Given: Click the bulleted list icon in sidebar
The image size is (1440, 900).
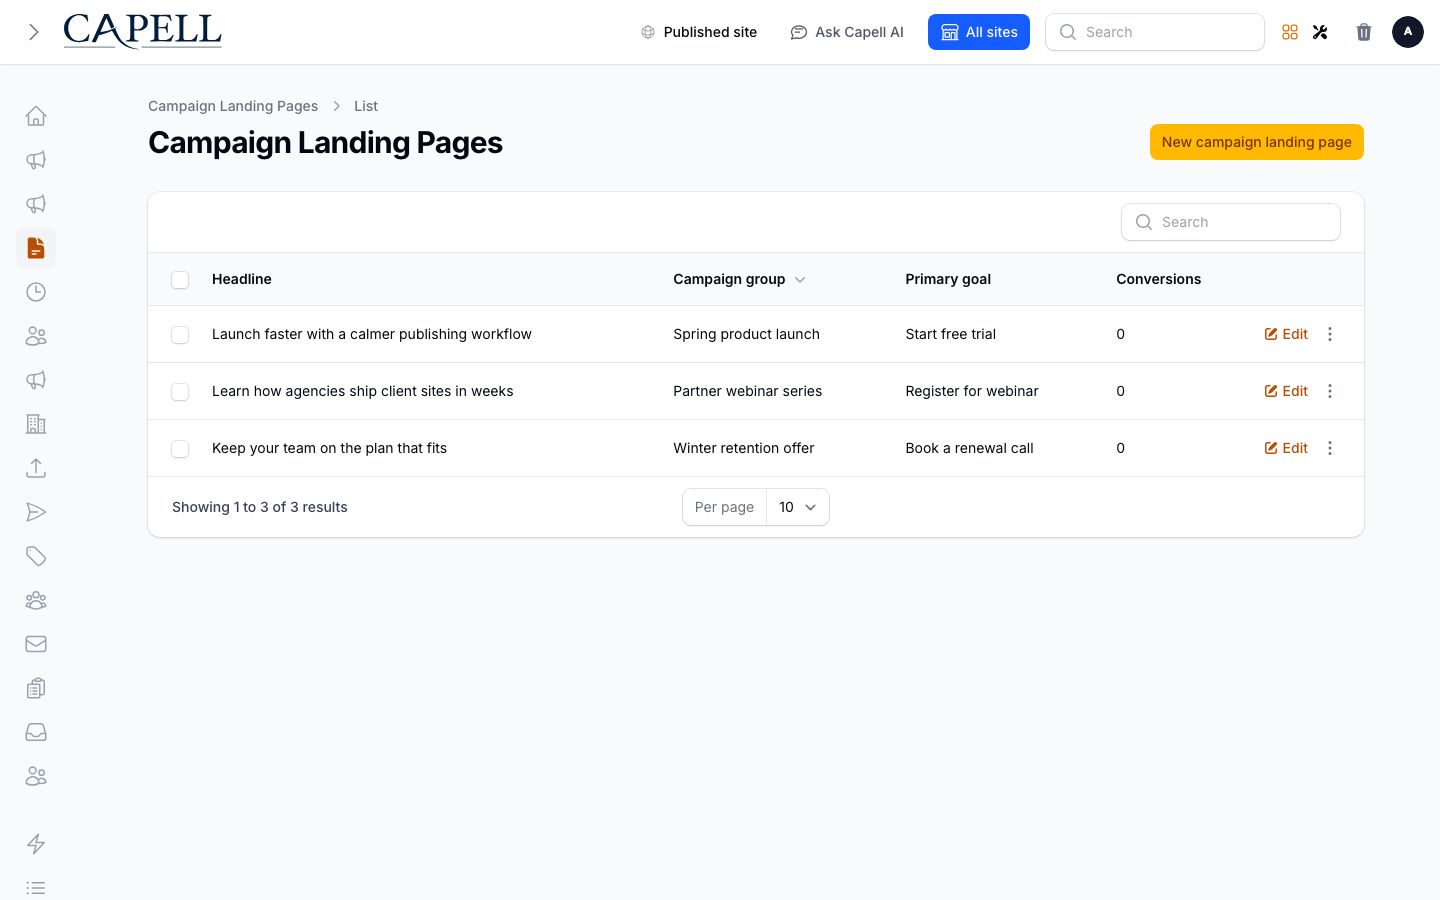Looking at the screenshot, I should pyautogui.click(x=36, y=888).
